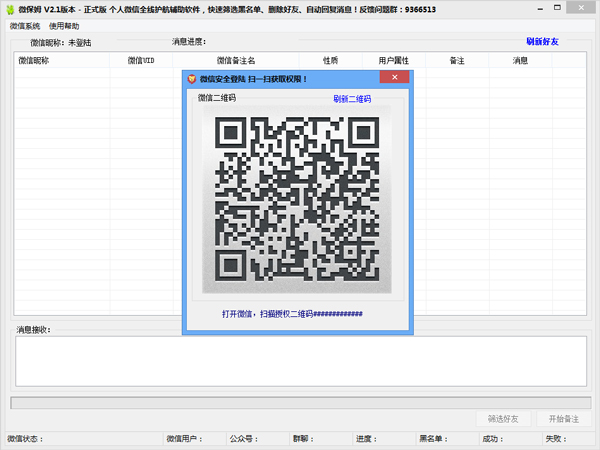Click the 消息 column header
Viewport: 600px width, 450px height.
[x=520, y=61]
